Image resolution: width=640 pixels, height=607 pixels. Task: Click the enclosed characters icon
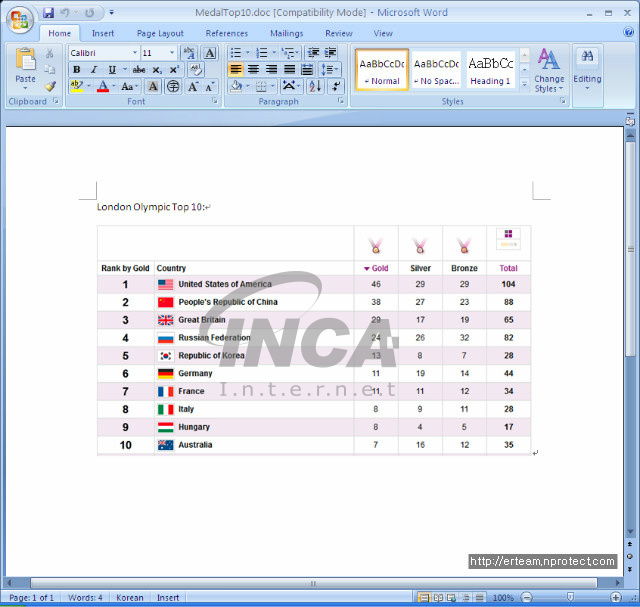pyautogui.click(x=173, y=87)
